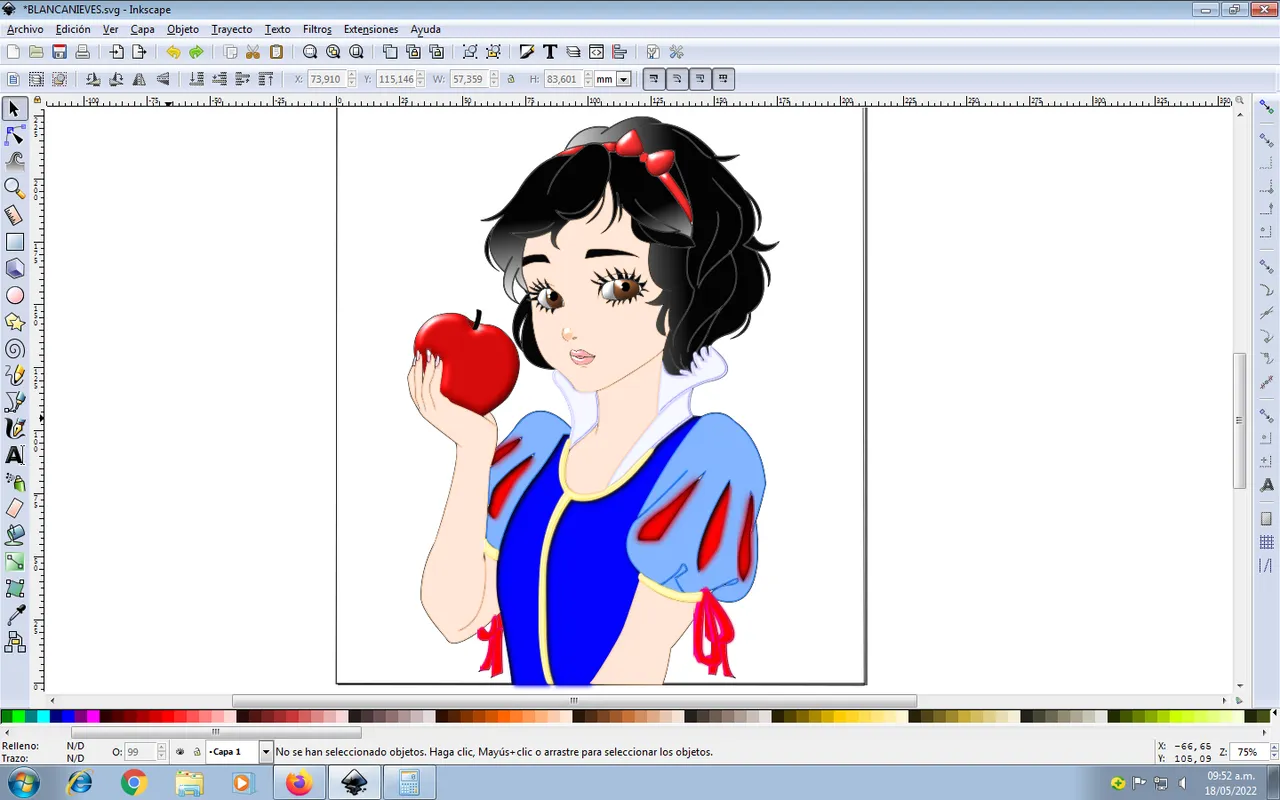This screenshot has height=800, width=1280.
Task: Undo the last action
Action: (x=173, y=52)
